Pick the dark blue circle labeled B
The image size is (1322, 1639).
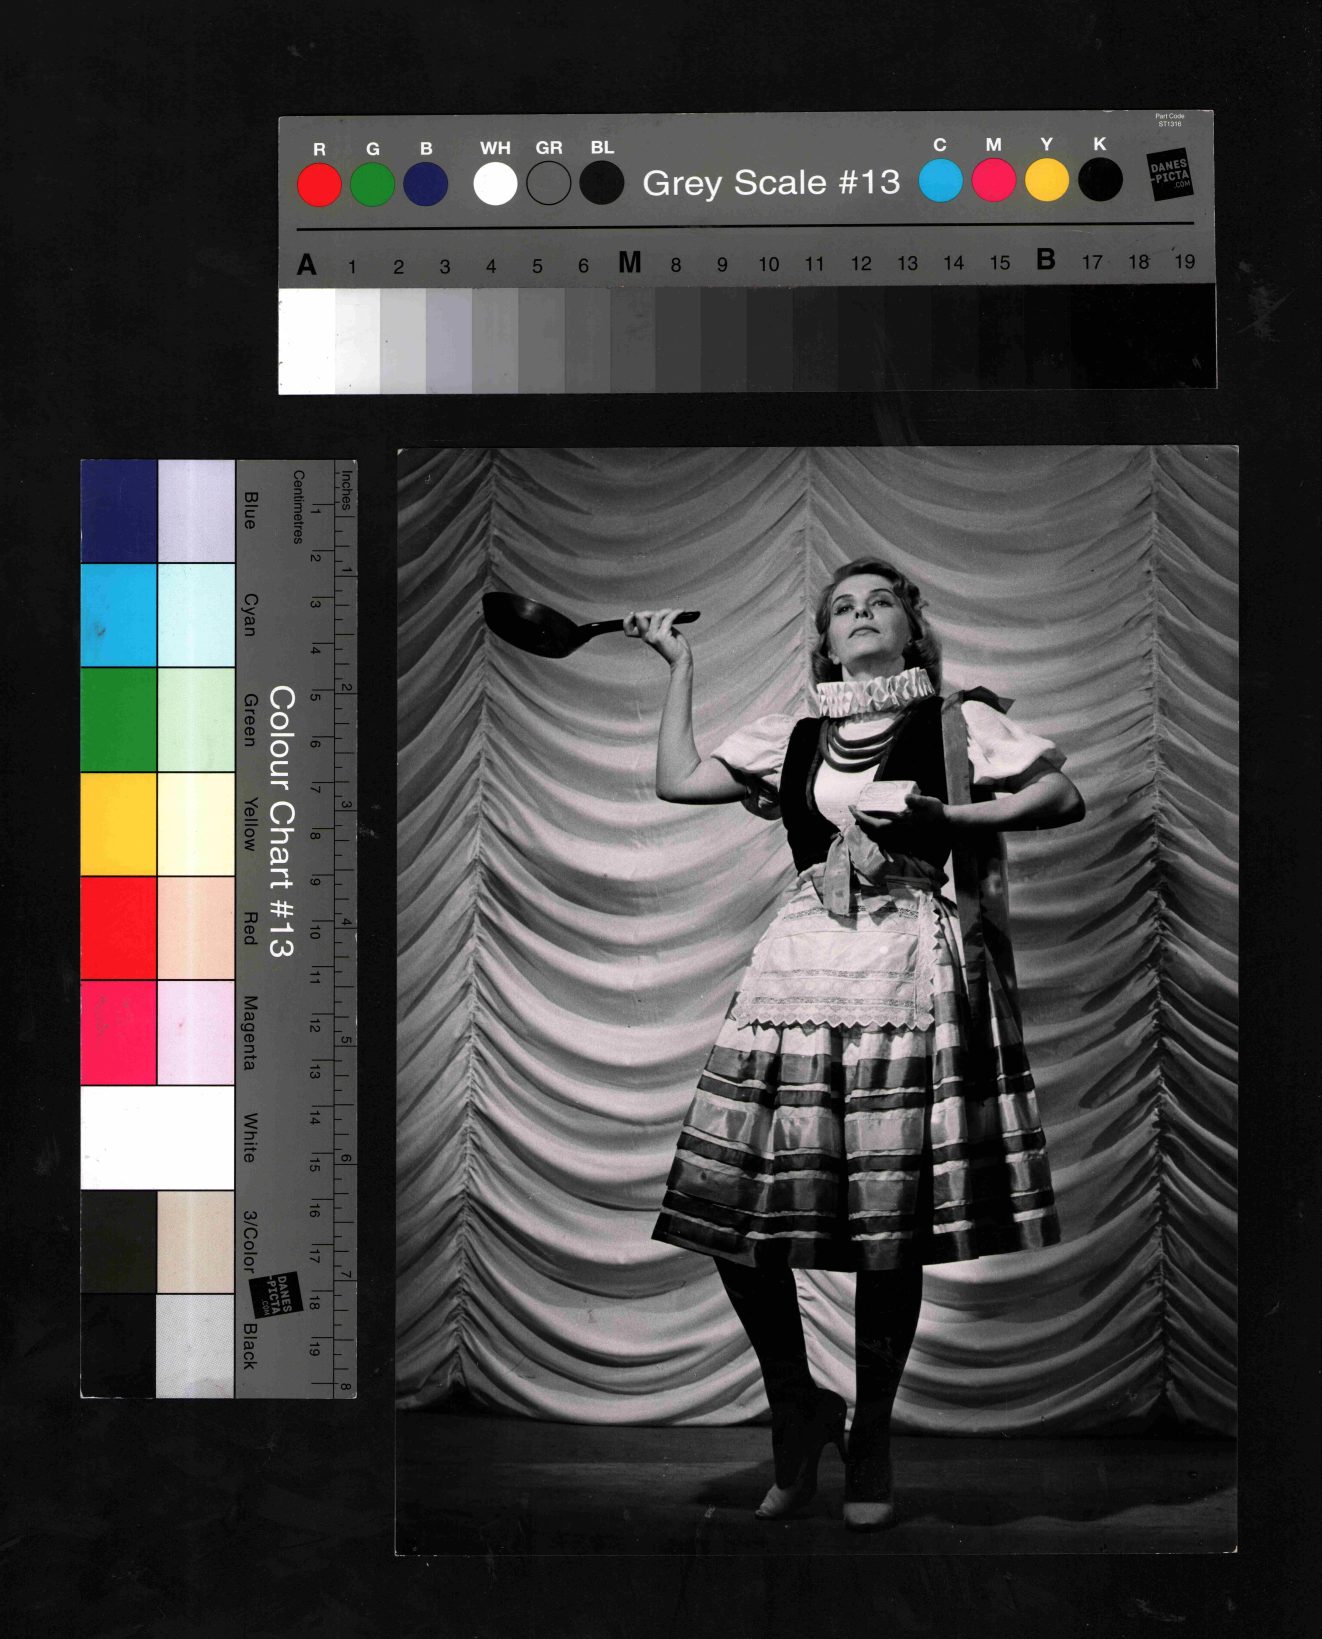(x=425, y=185)
